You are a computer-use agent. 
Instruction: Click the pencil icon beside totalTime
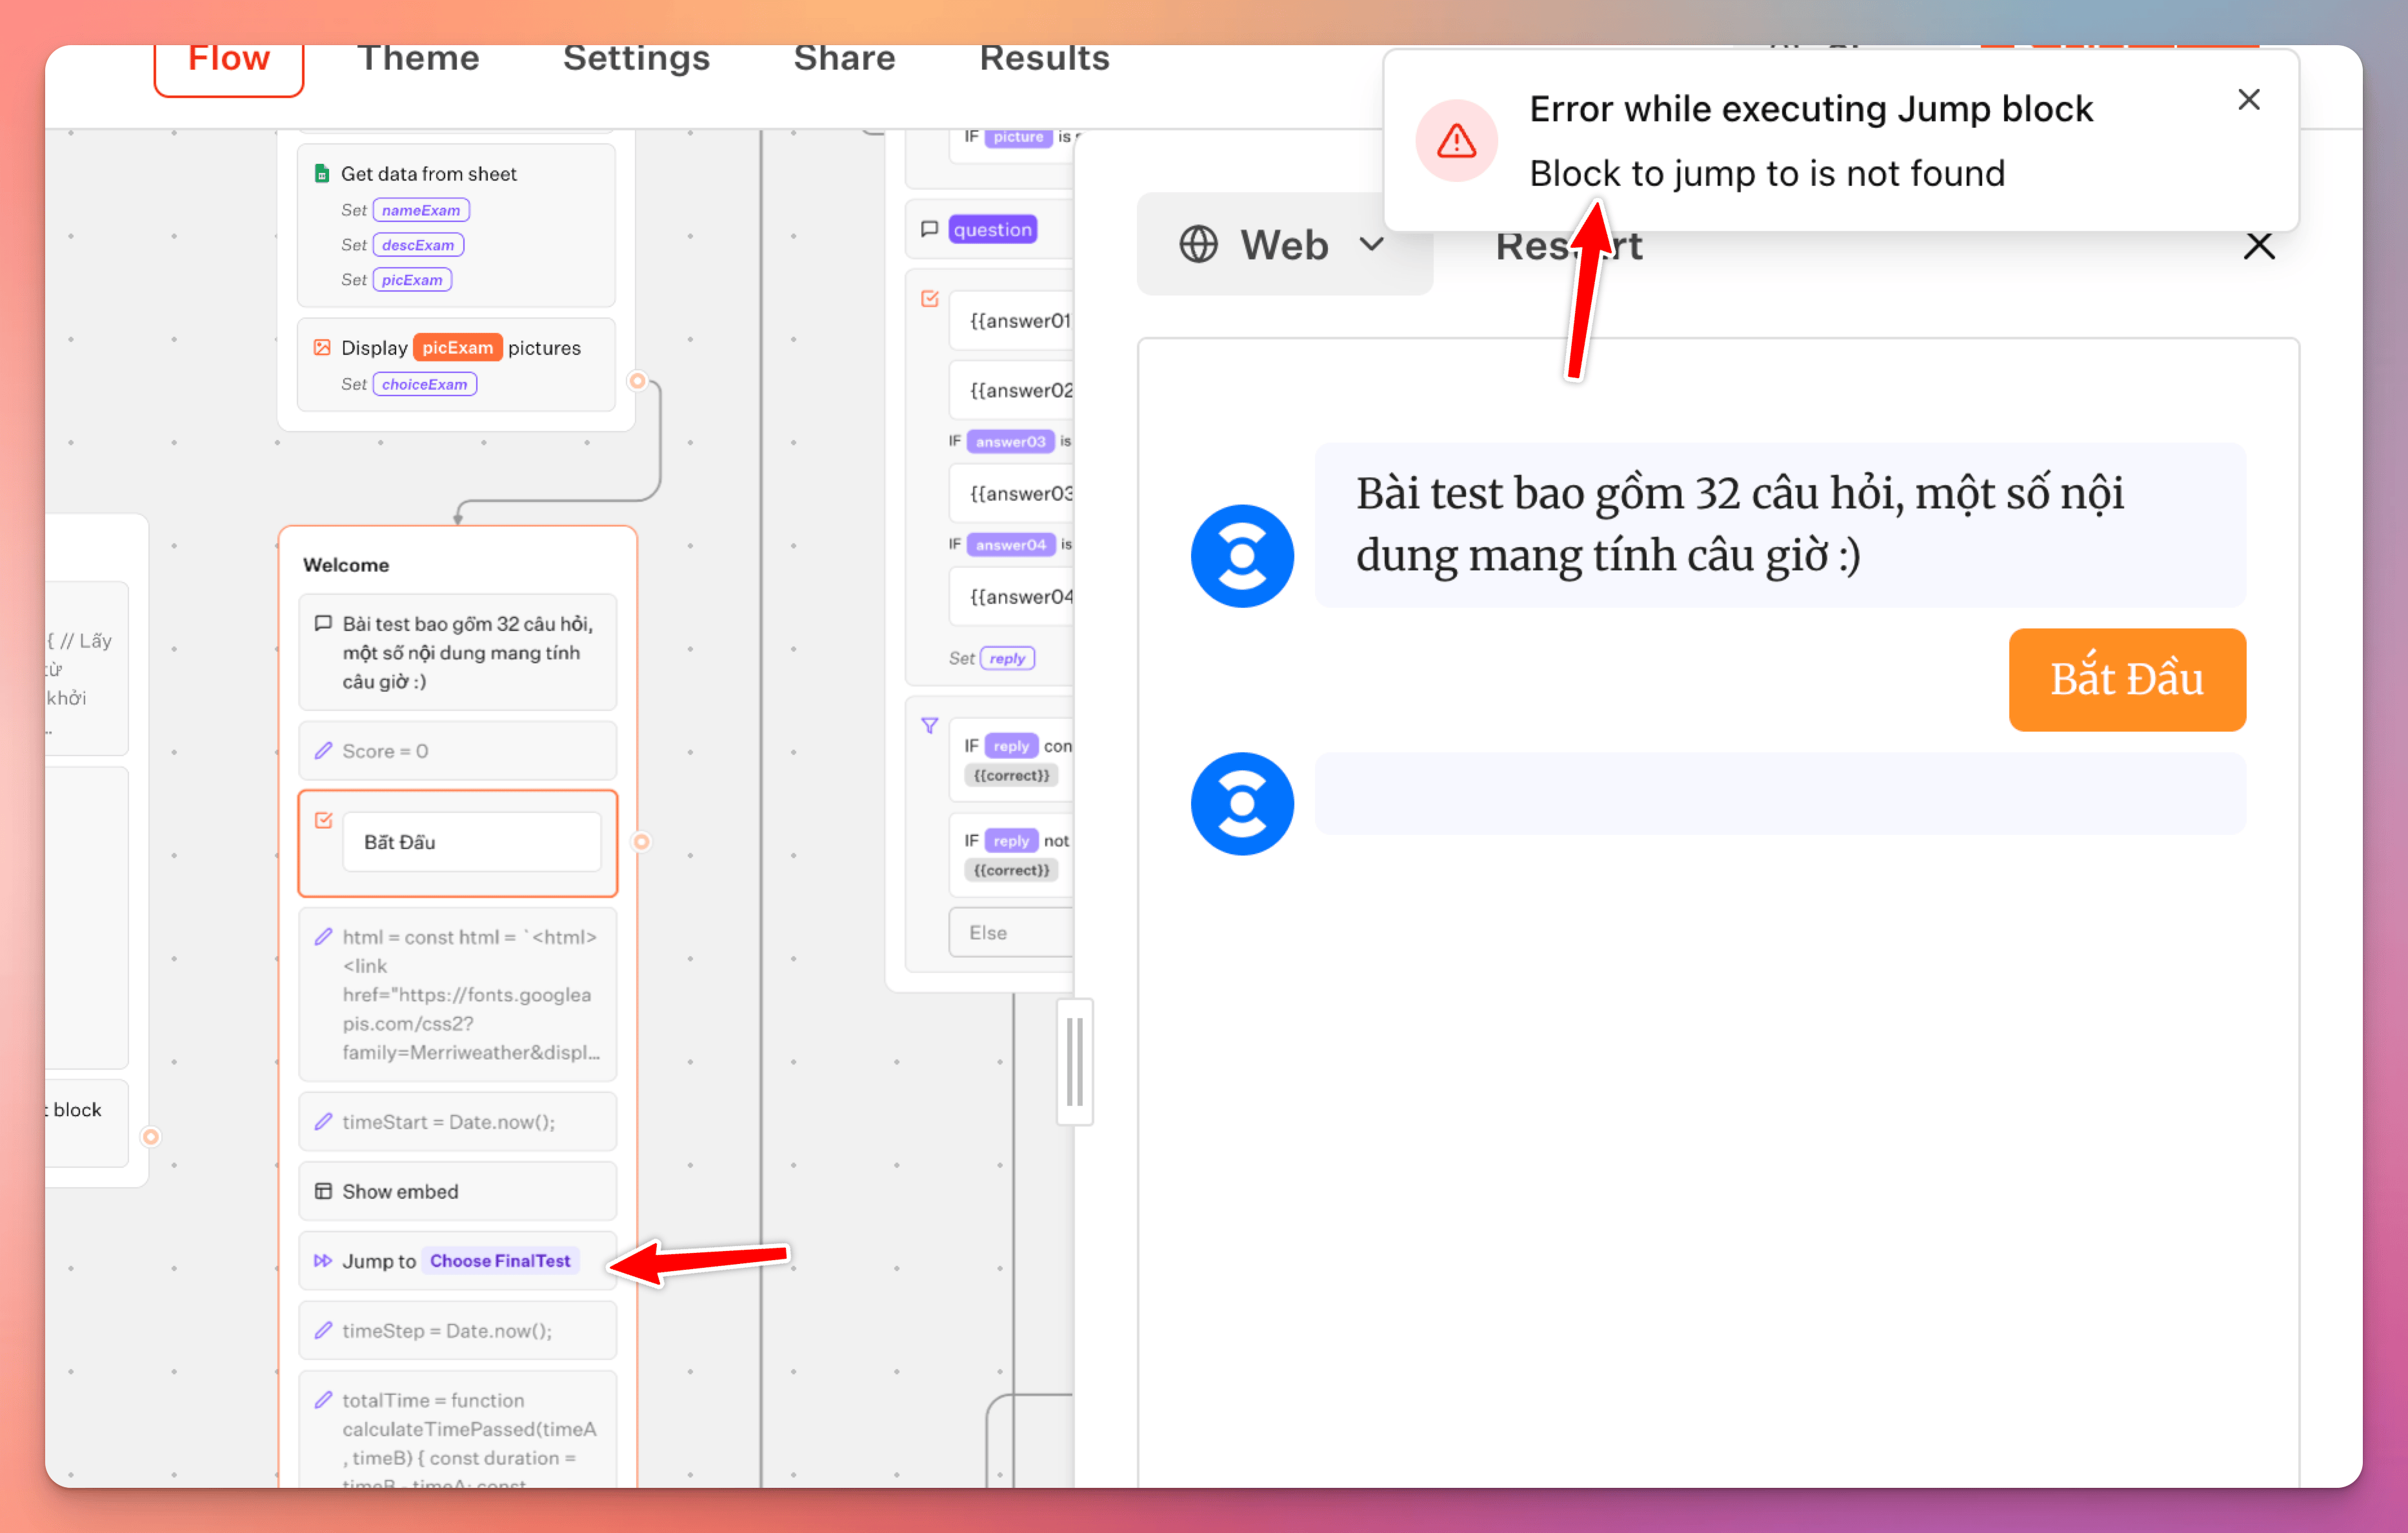(x=323, y=1400)
